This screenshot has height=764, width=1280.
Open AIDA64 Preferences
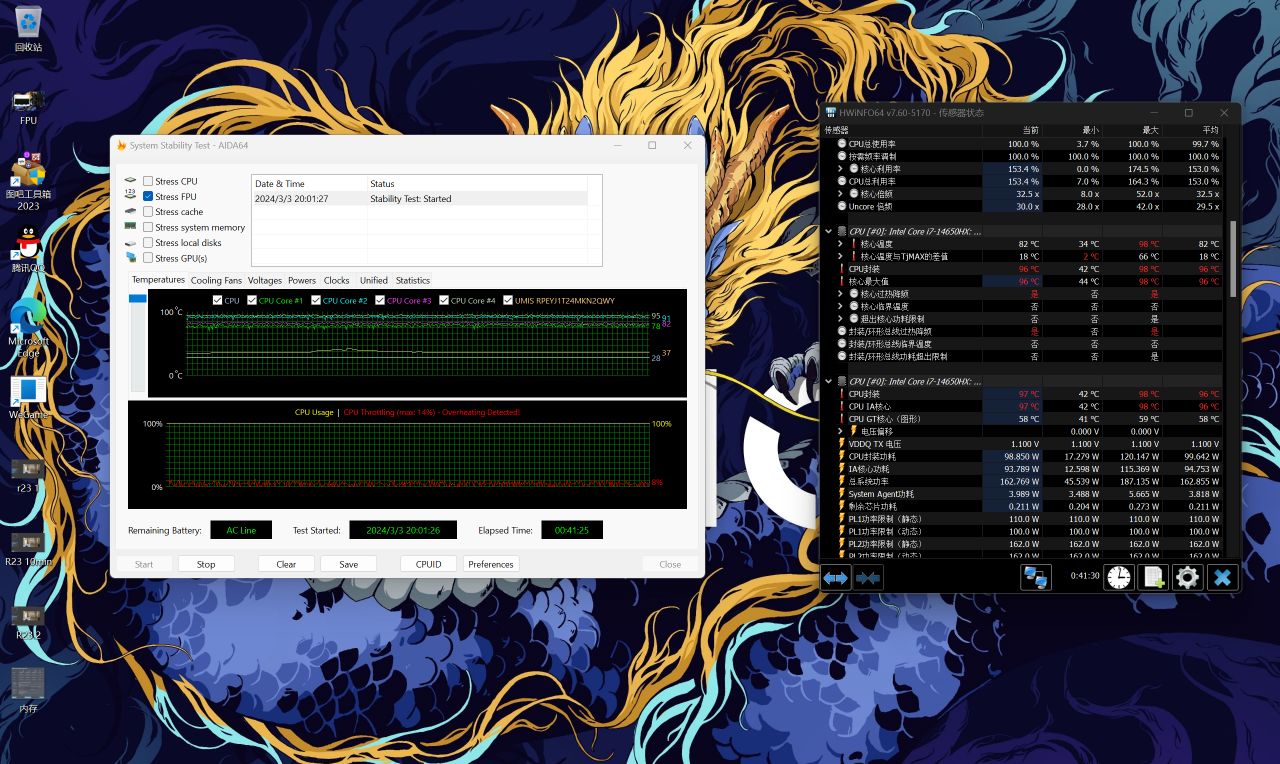click(491, 564)
